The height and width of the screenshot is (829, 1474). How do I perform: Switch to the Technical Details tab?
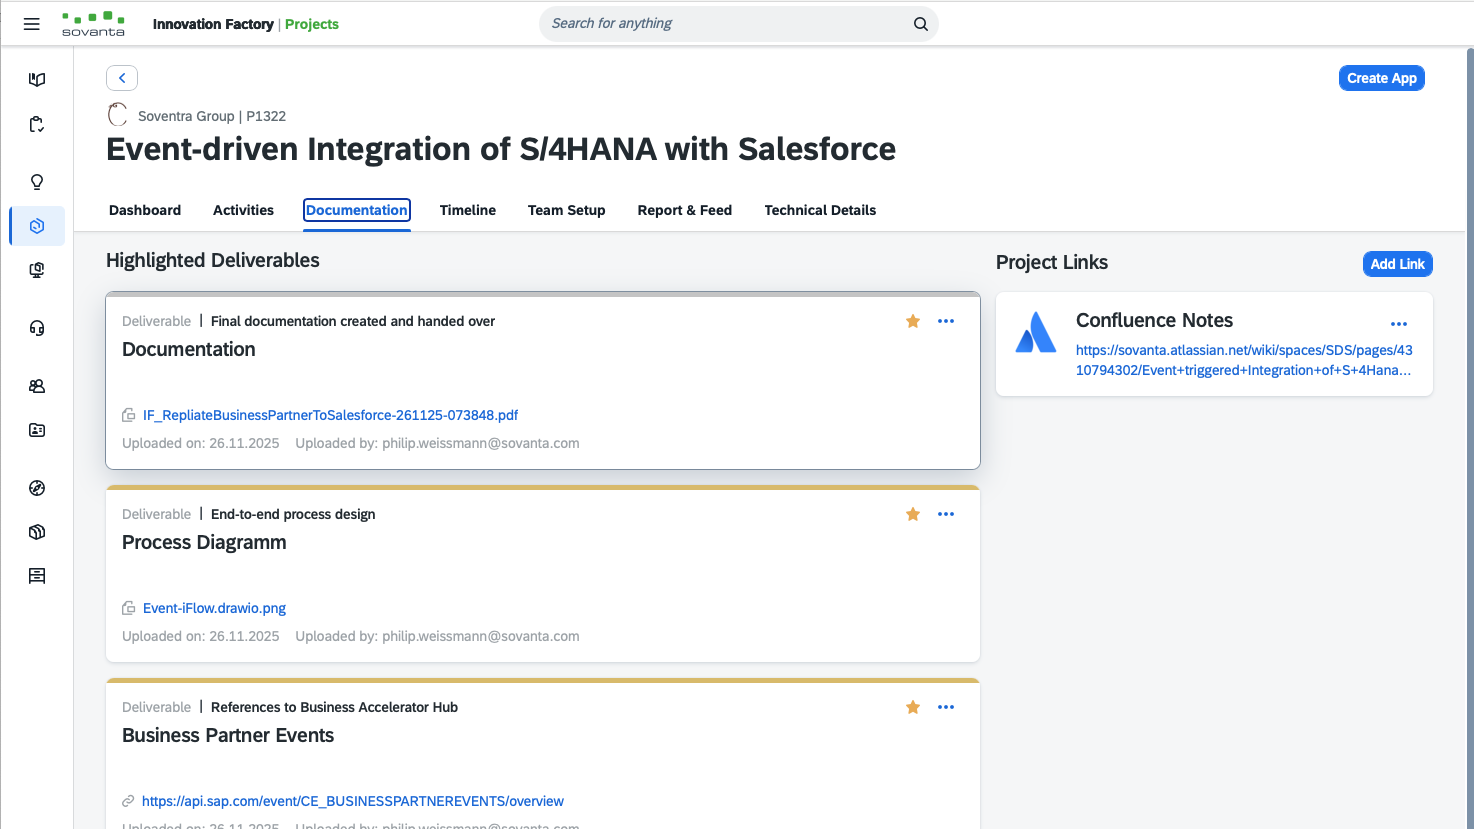820,210
